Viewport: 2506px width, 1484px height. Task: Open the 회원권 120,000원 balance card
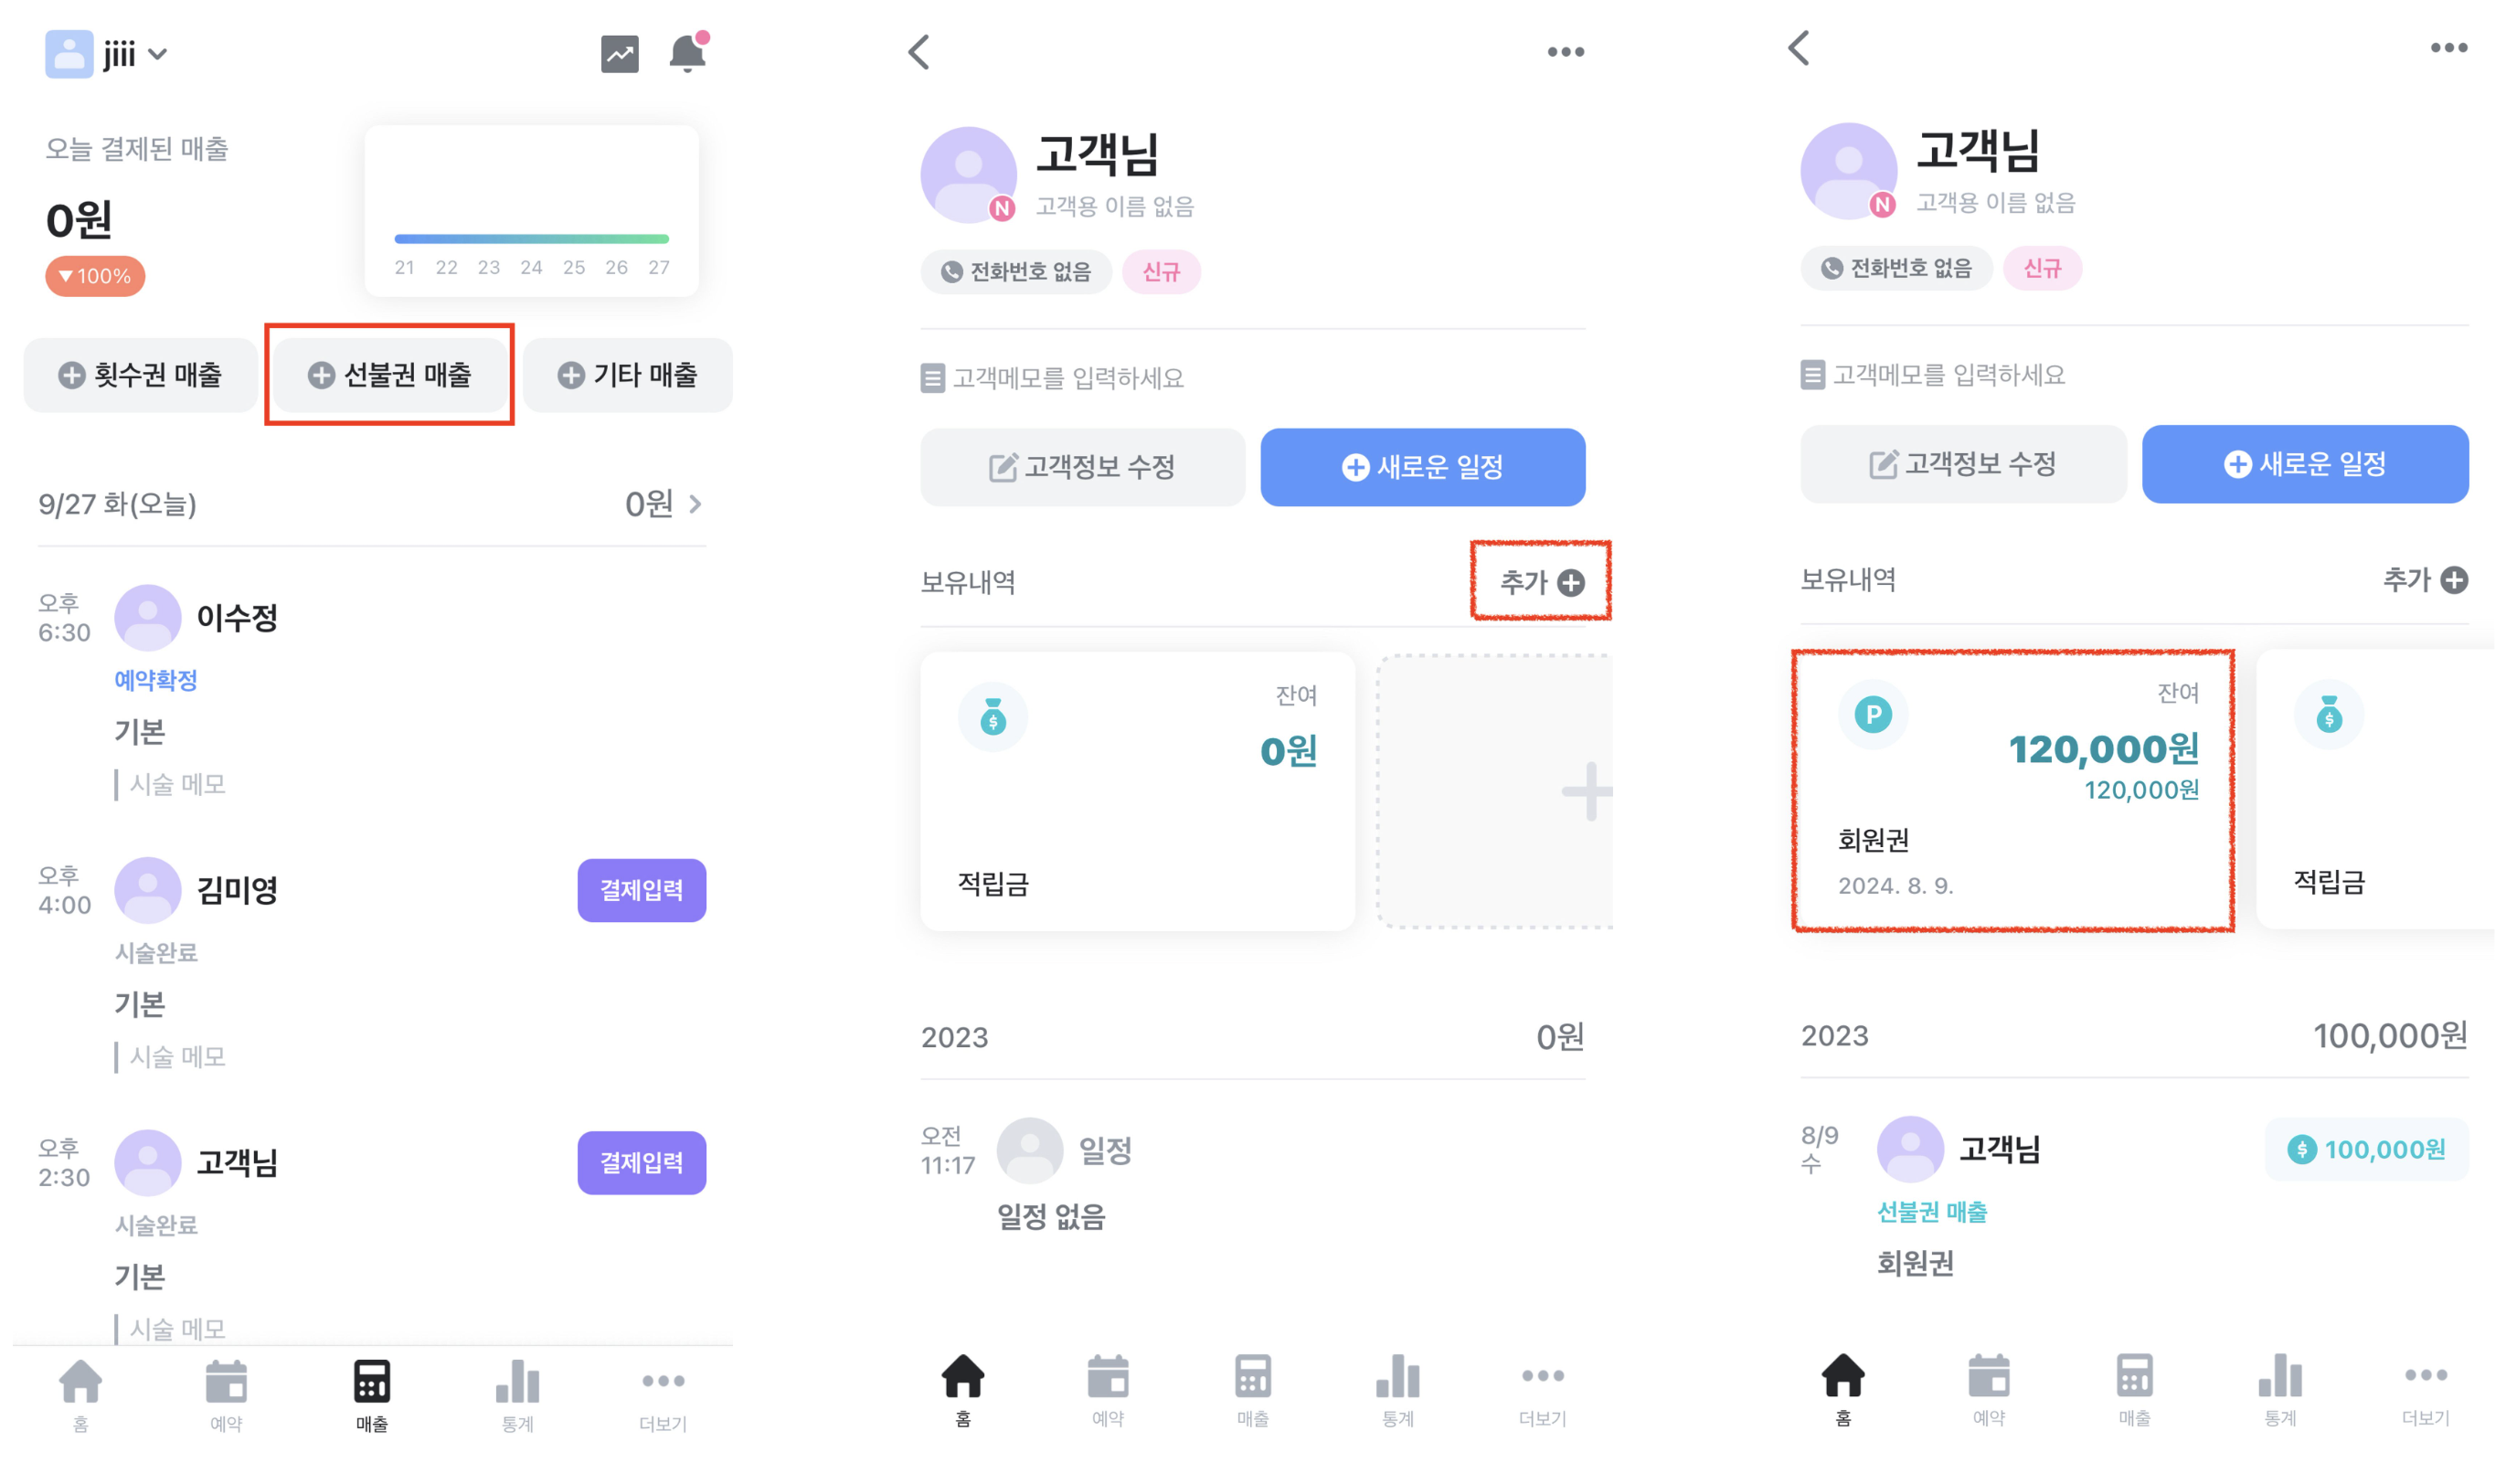2012,790
